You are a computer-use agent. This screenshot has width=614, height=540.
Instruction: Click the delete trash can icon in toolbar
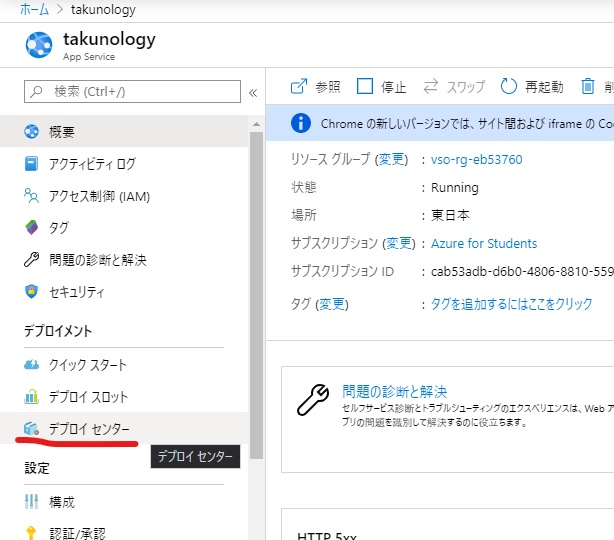point(587,86)
